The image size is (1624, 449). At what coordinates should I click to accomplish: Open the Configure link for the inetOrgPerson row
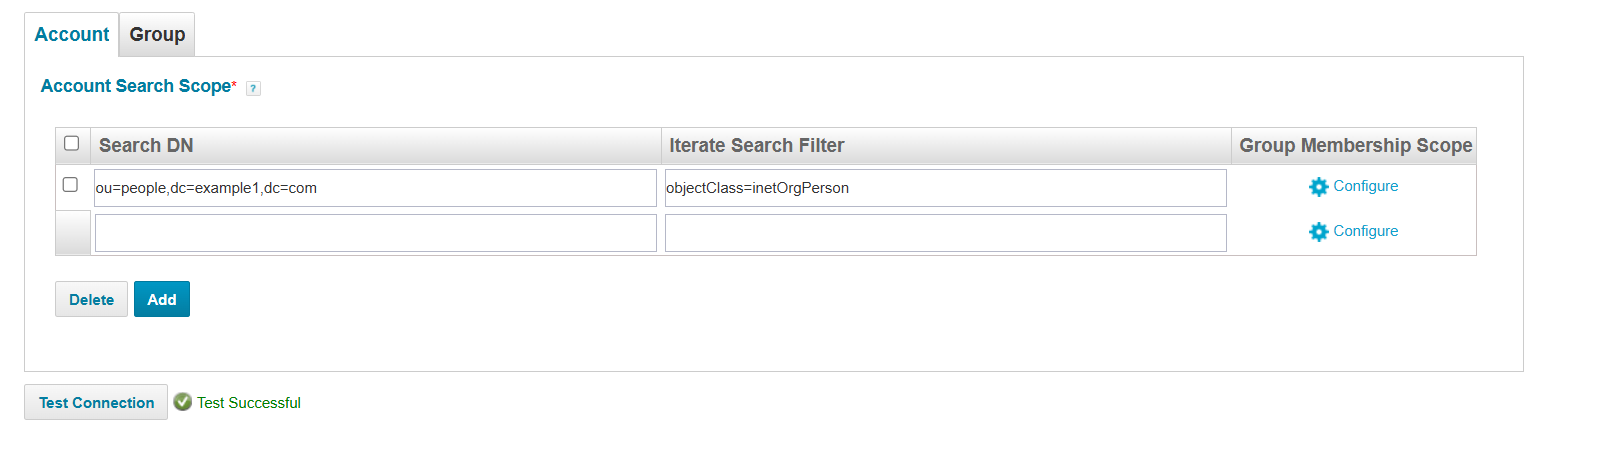pos(1365,186)
